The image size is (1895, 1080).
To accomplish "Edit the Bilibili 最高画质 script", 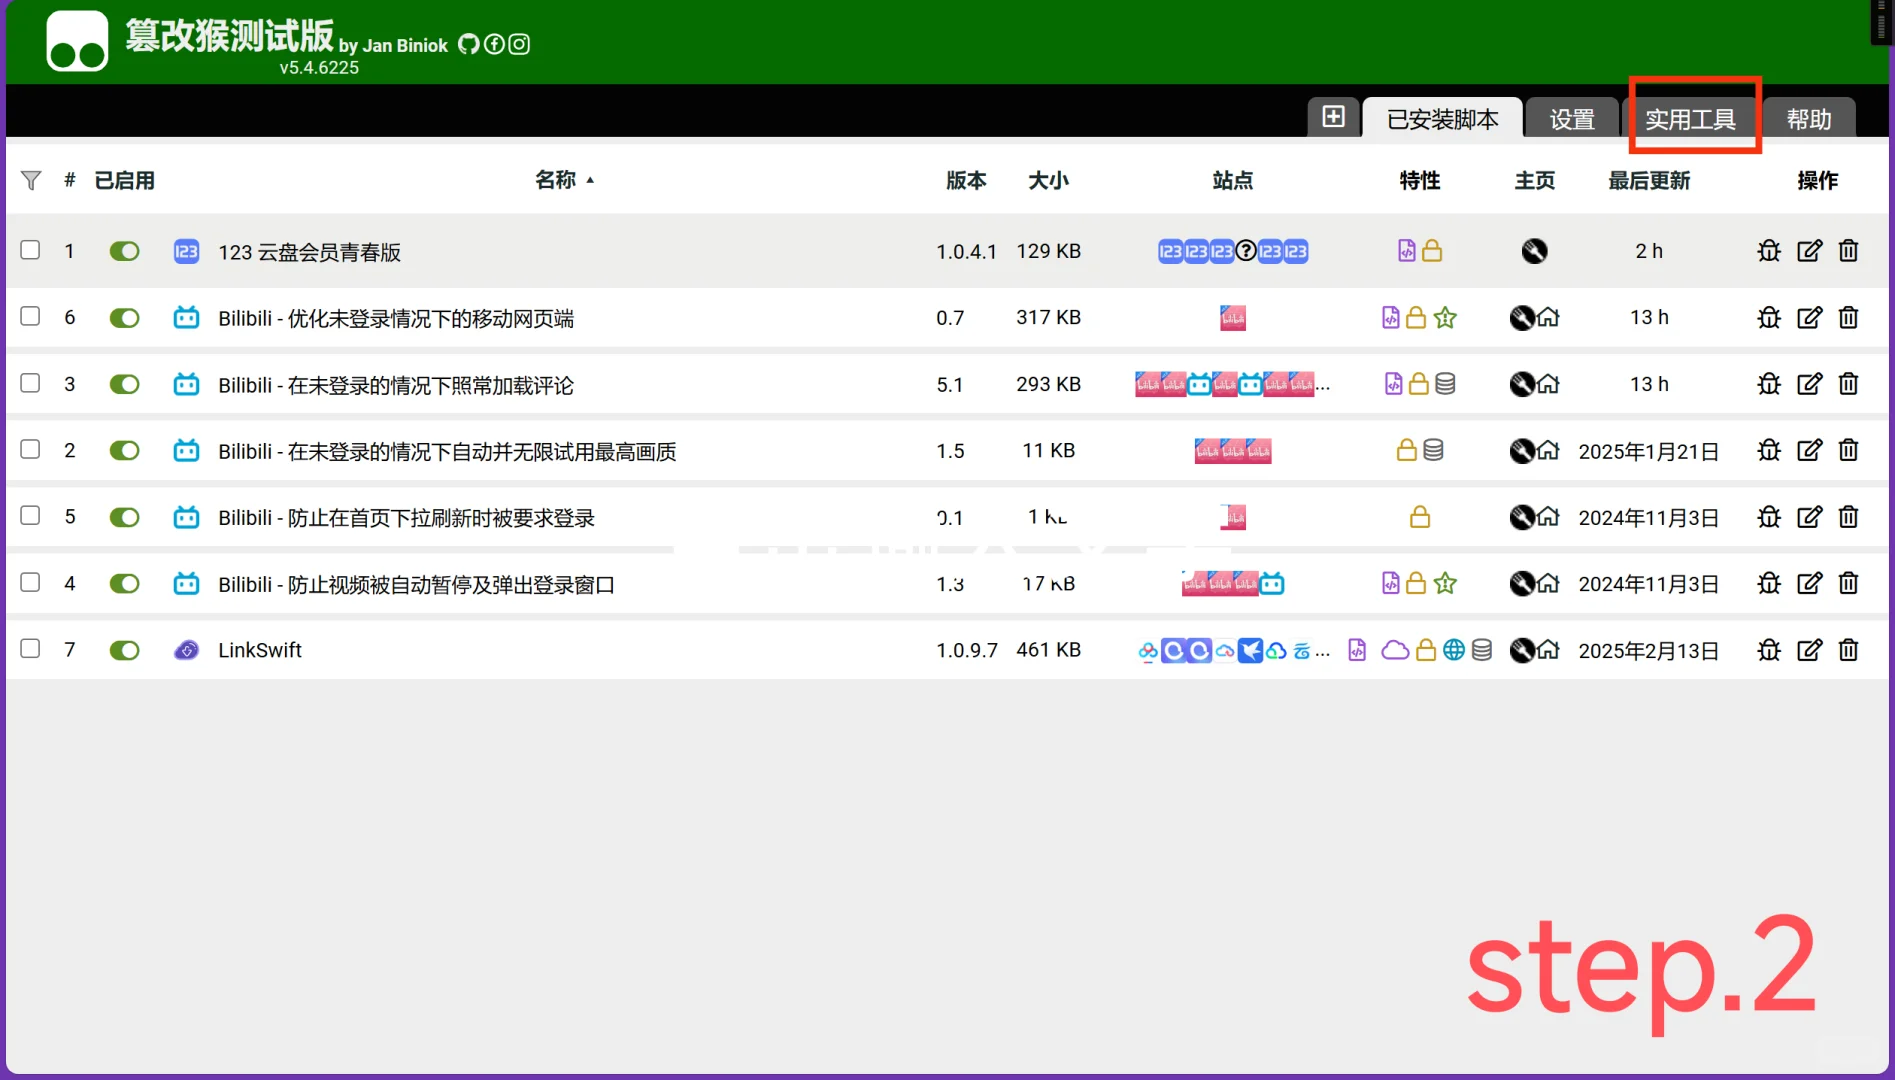I will tap(1809, 450).
